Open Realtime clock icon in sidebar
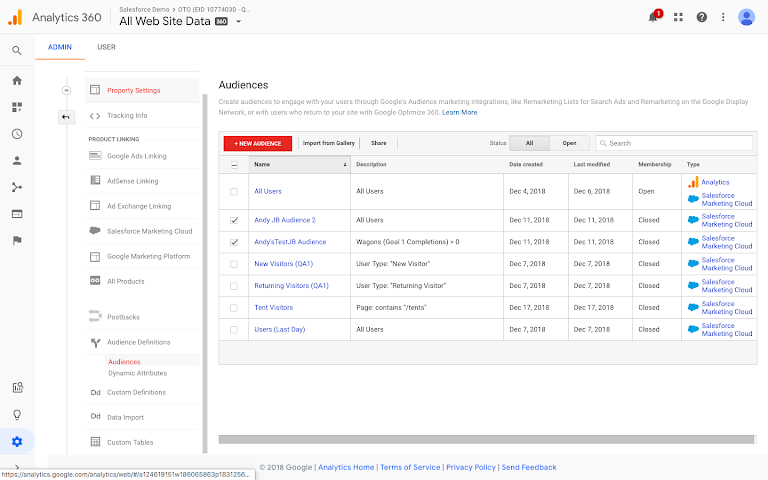The width and height of the screenshot is (768, 480). [17, 134]
